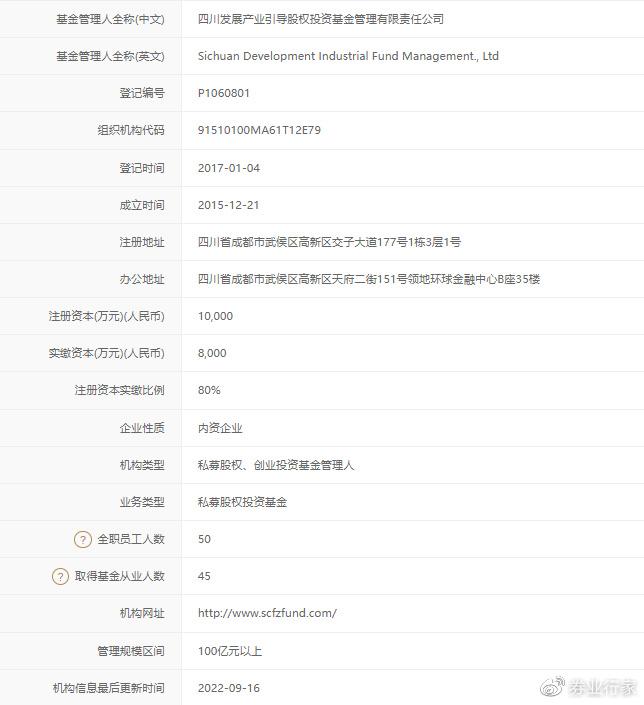
Task: Click the label 业务类型
Action: click(x=142, y=502)
